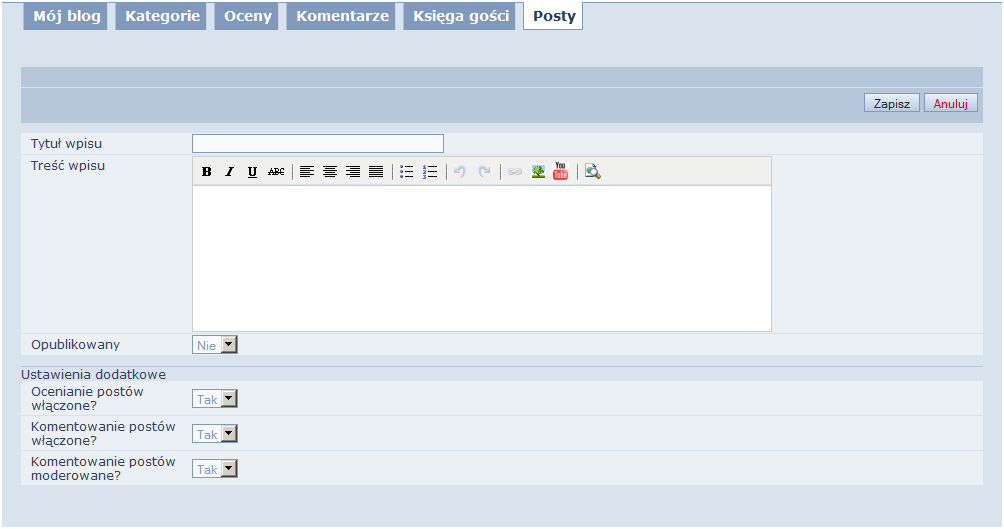The width and height of the screenshot is (1004, 529).
Task: Open the Opublikowany dropdown showing Nie
Action: 215,345
